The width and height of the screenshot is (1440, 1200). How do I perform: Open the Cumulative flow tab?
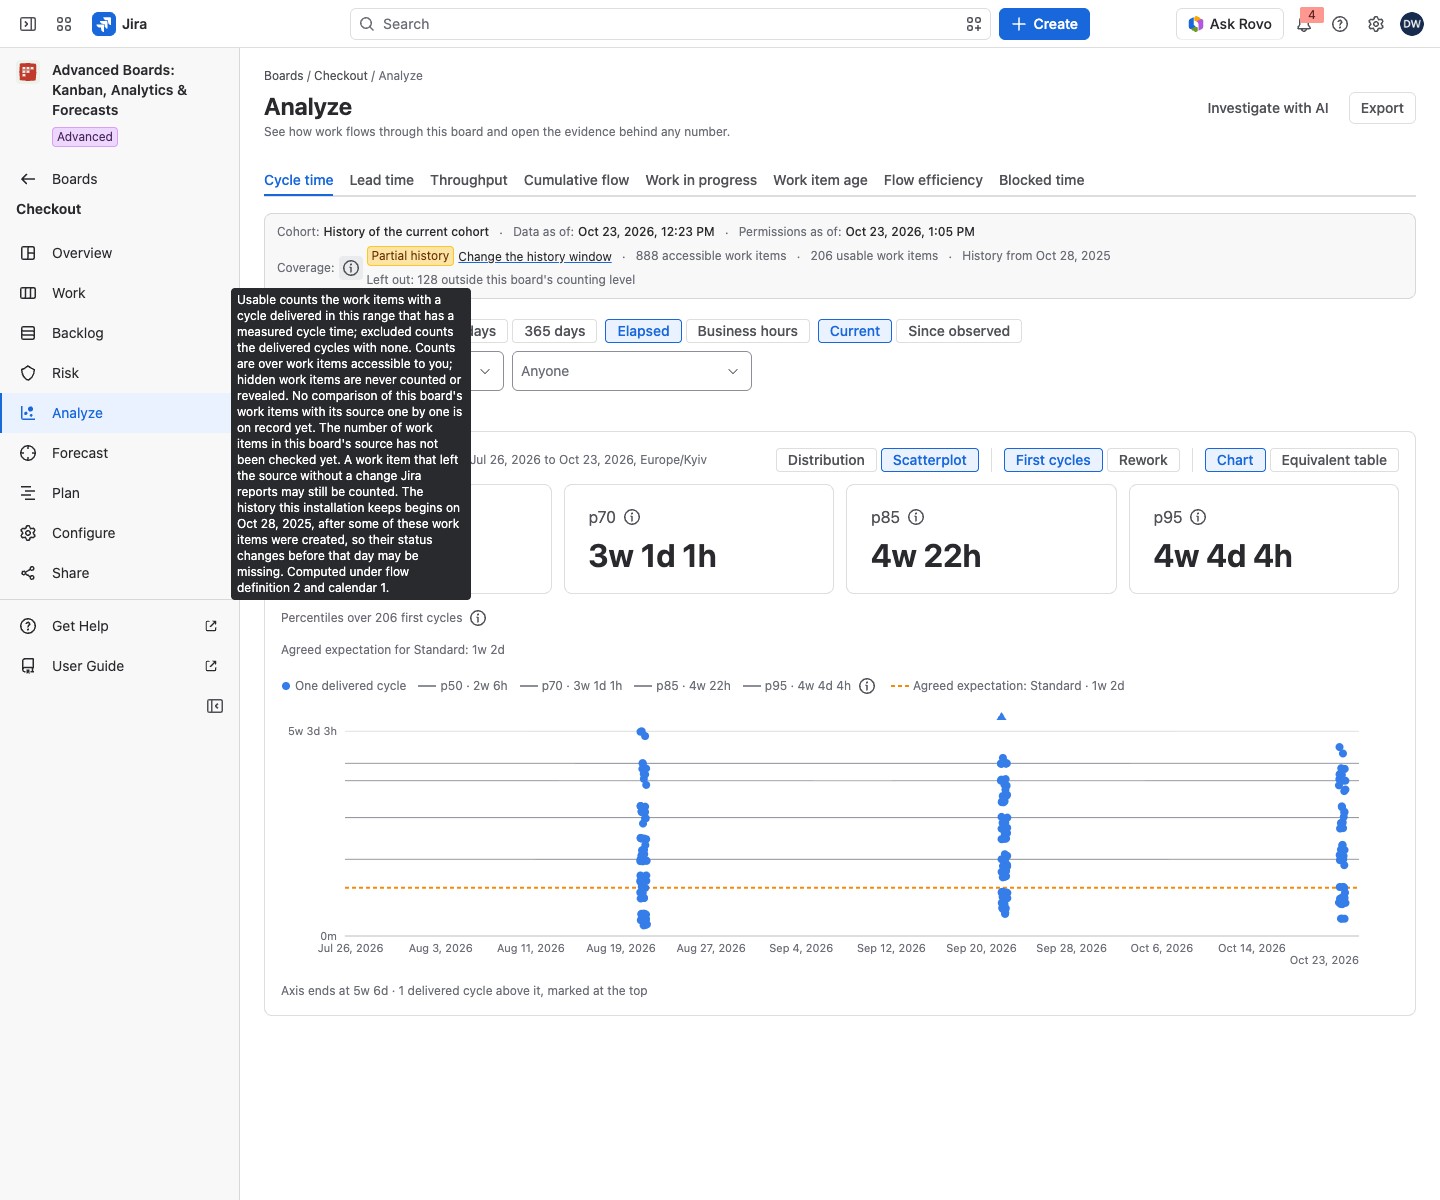576,180
